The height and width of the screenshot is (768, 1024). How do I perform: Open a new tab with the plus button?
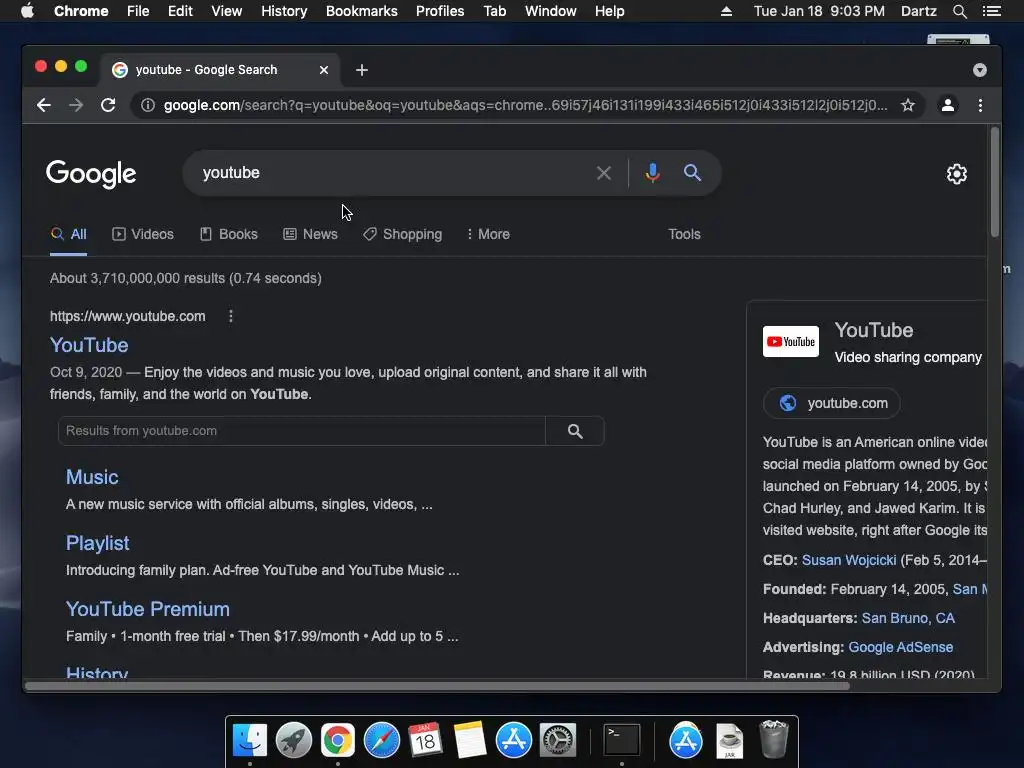pos(362,70)
